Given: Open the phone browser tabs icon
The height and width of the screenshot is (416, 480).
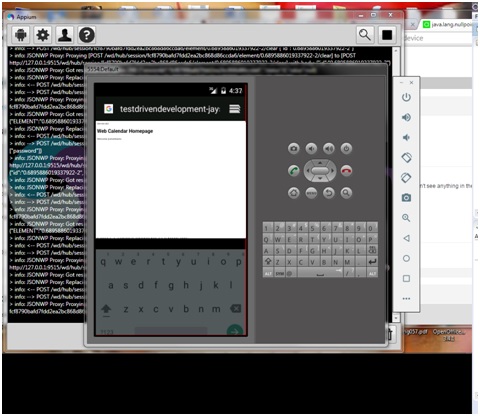Looking at the screenshot, I should pyautogui.click(x=234, y=109).
